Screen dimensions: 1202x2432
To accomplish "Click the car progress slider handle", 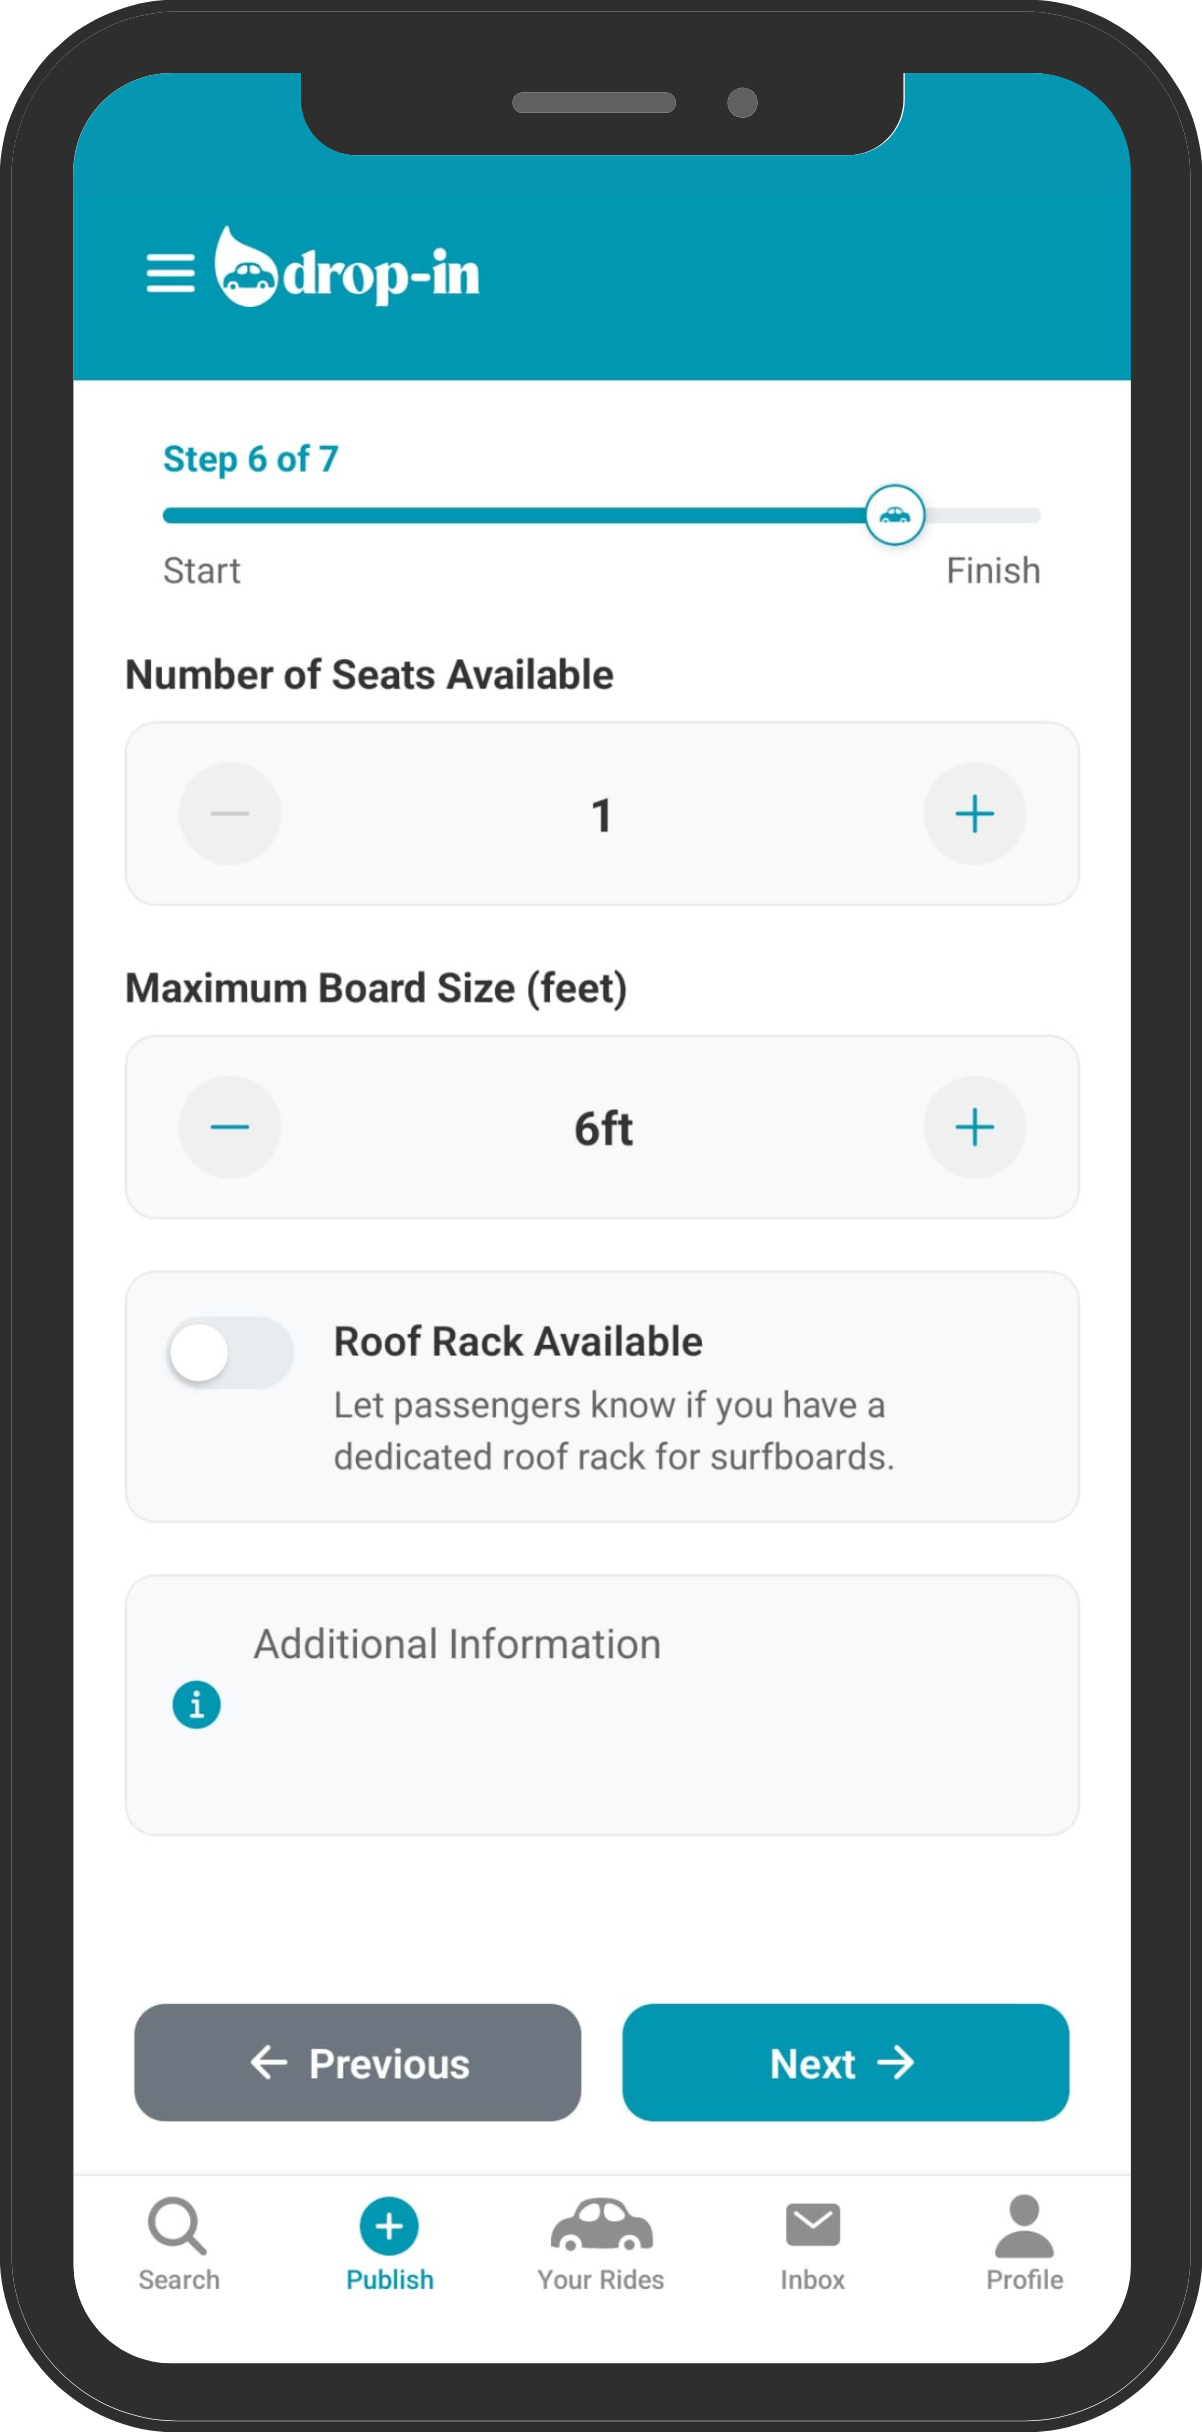I will coord(894,515).
